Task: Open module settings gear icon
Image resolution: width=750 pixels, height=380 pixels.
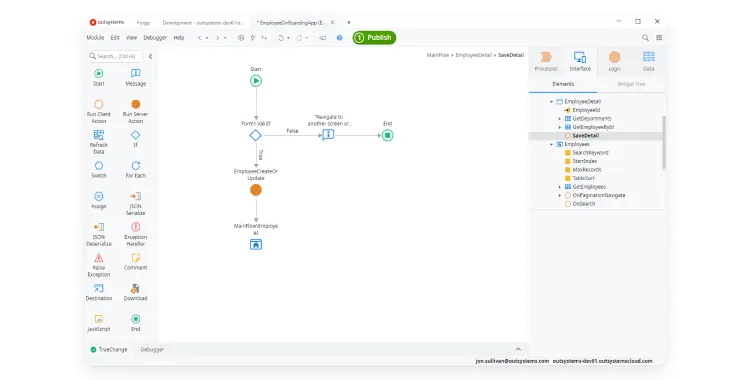Action: (x=241, y=37)
